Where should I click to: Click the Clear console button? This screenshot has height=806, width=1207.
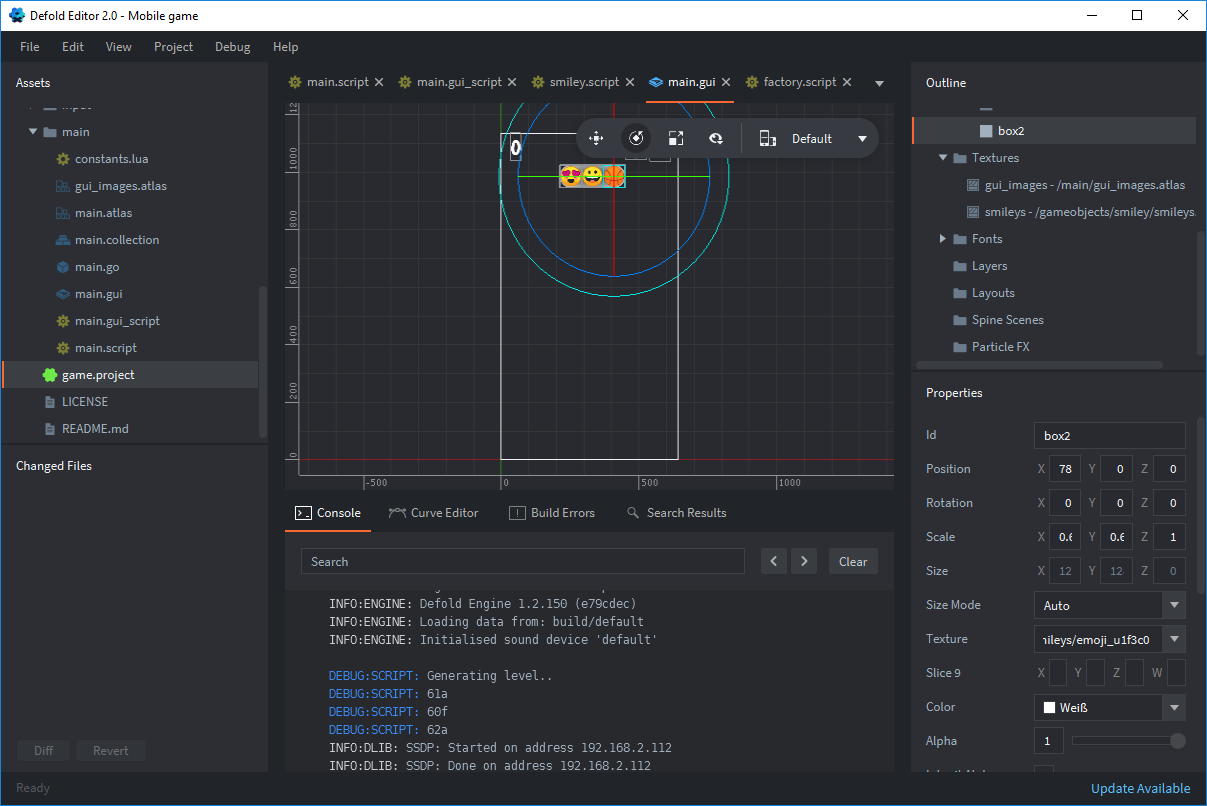(x=853, y=561)
